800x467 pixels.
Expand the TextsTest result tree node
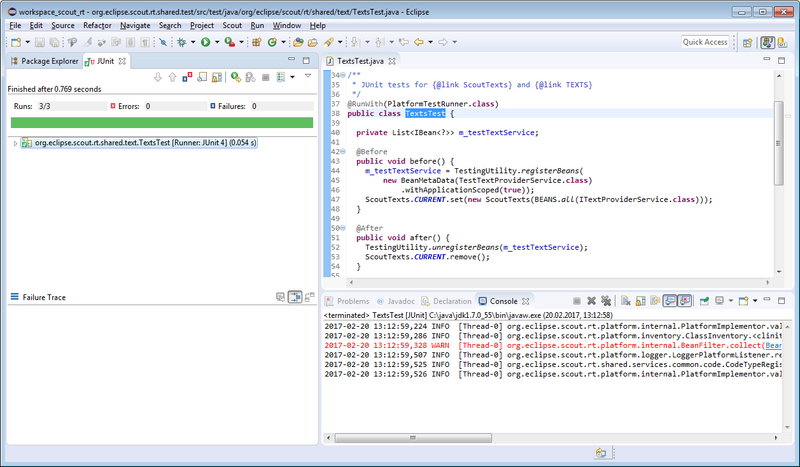[15, 143]
